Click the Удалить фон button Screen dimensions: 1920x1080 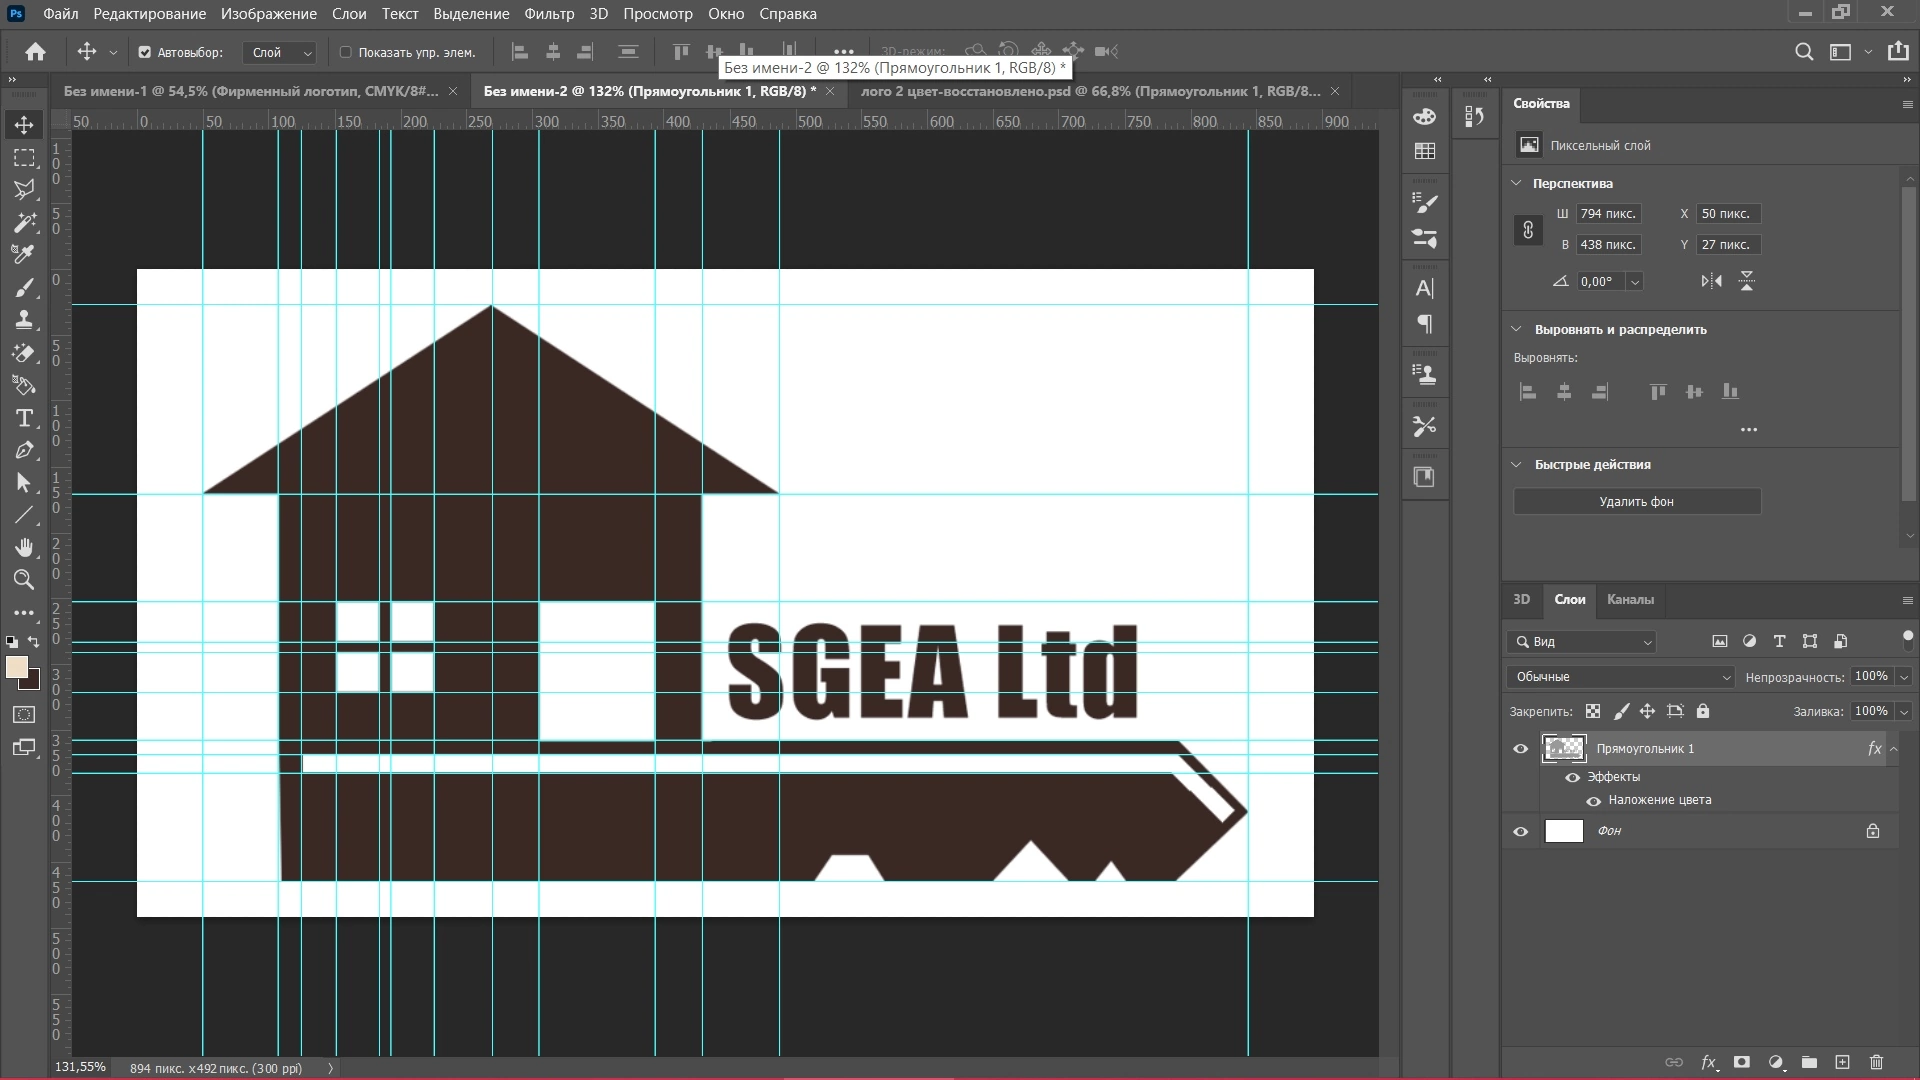pyautogui.click(x=1636, y=502)
